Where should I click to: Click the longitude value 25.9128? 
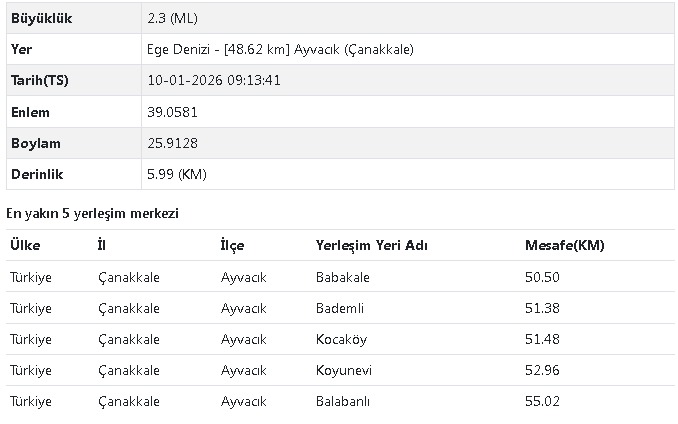169,143
